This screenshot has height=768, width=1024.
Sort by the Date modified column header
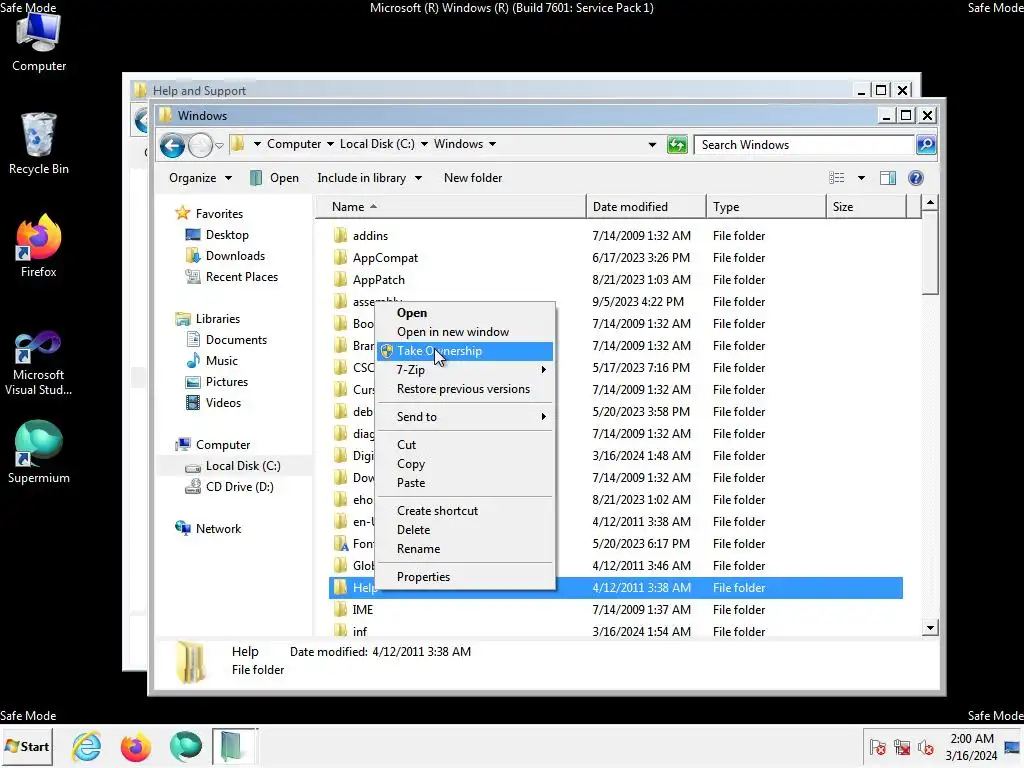point(647,206)
